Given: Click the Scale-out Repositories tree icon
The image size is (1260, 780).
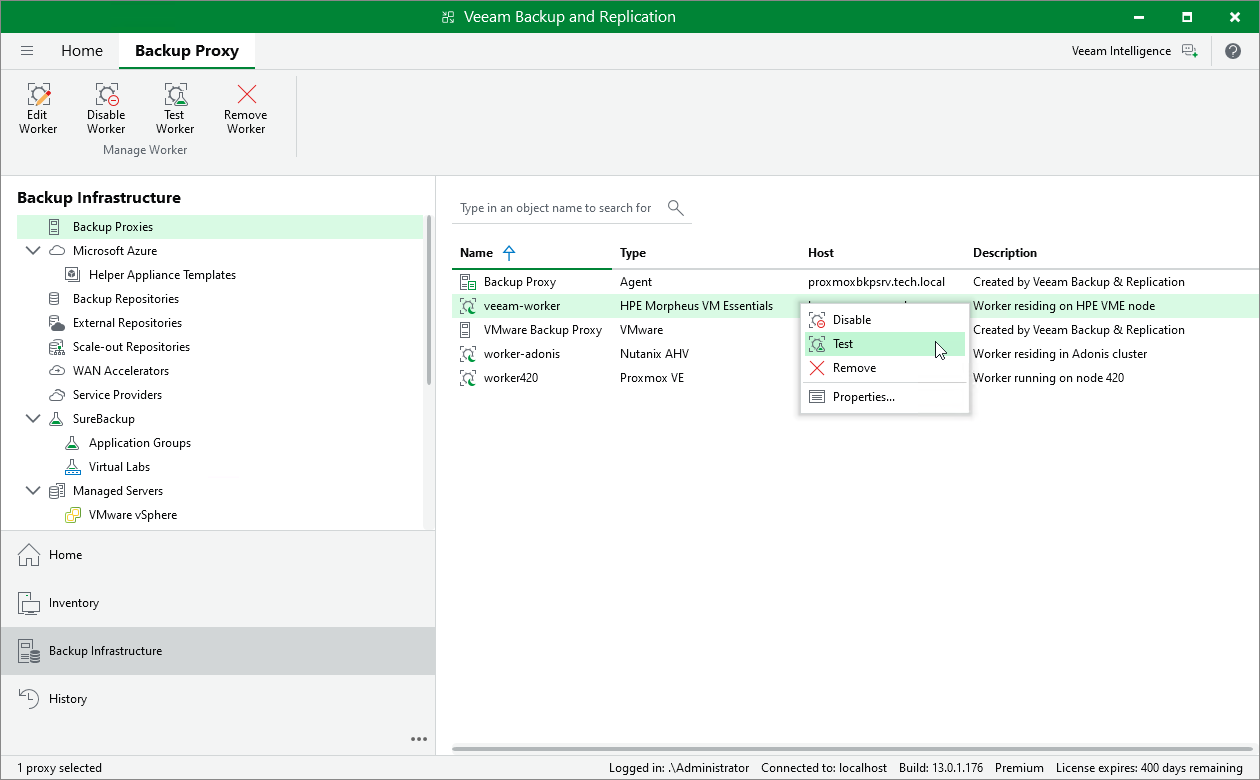Looking at the screenshot, I should 55,347.
